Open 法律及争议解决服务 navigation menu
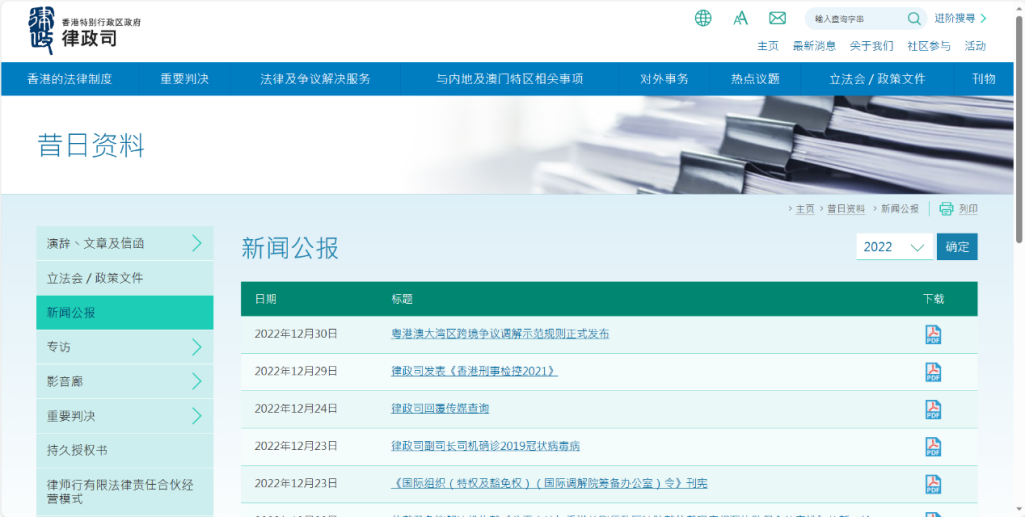 [315, 79]
